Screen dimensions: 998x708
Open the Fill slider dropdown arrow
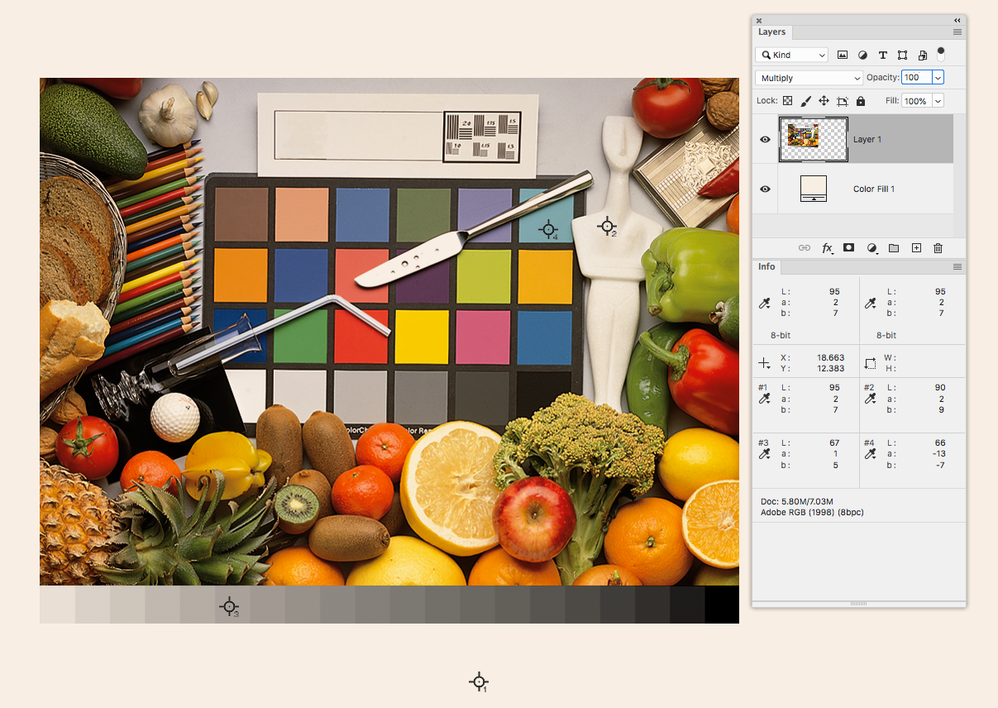click(x=938, y=101)
